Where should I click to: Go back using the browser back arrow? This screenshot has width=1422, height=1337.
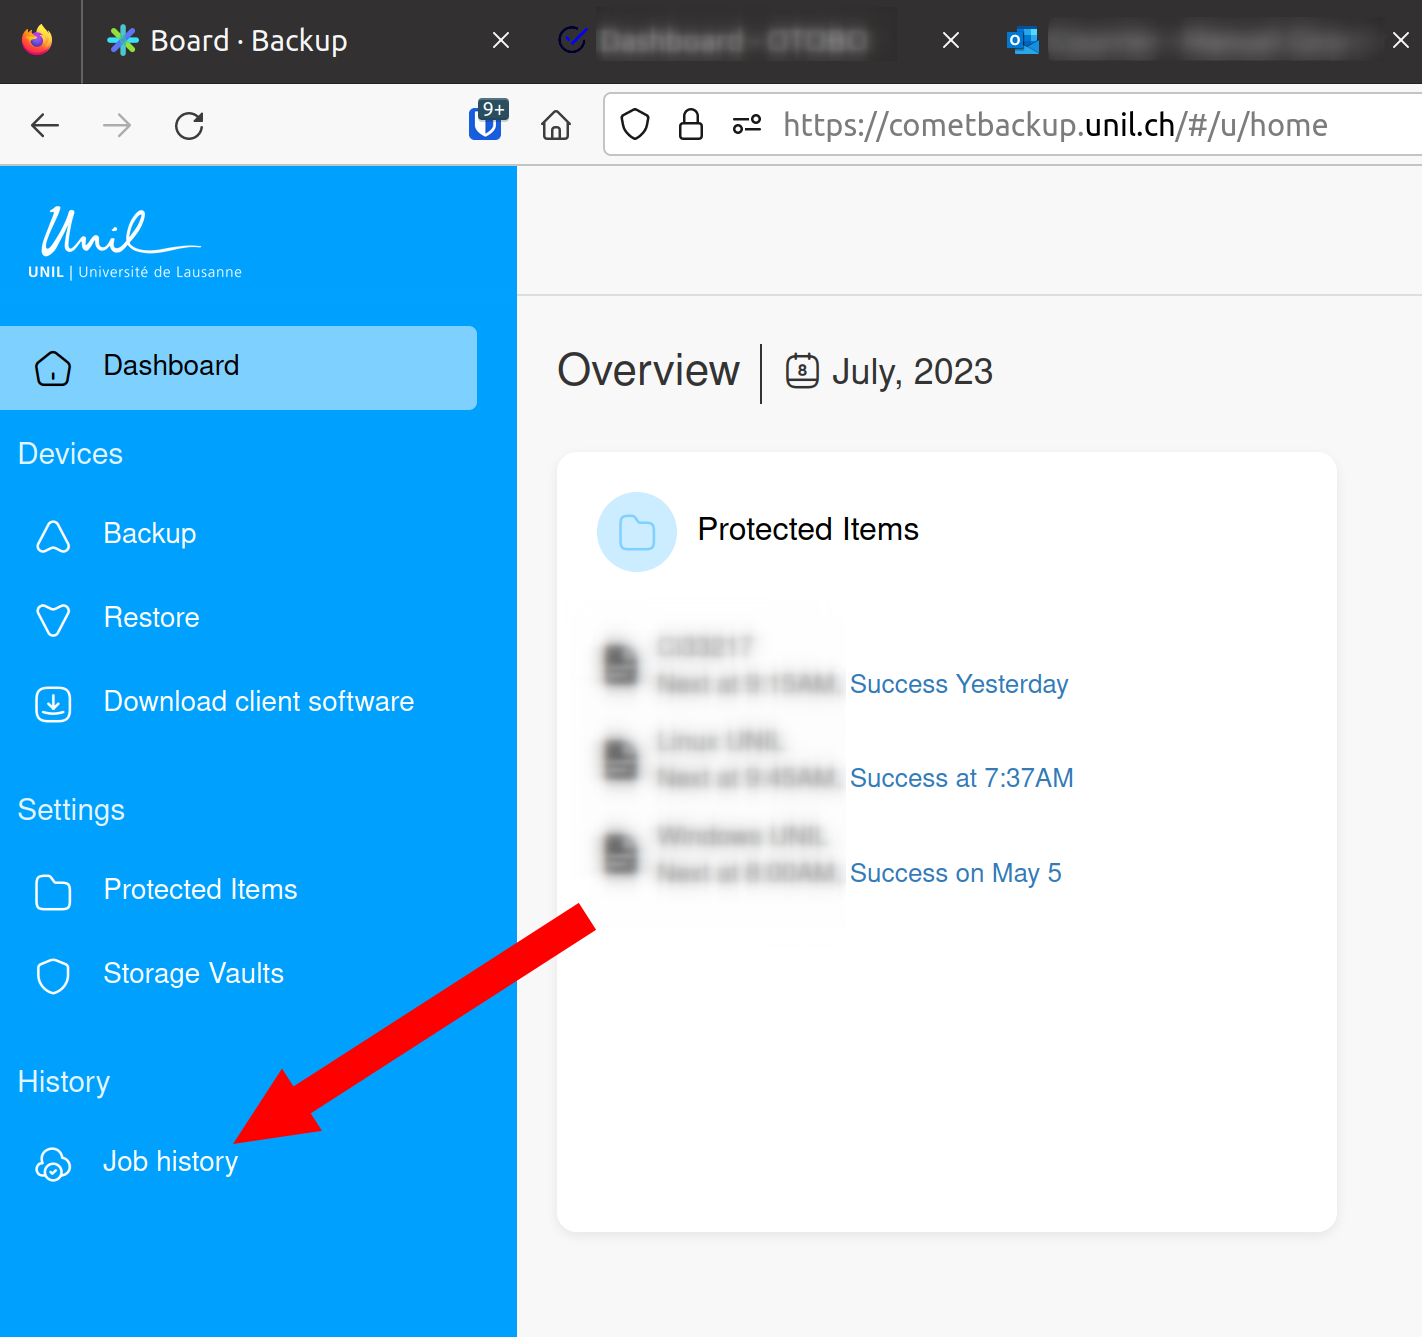click(x=45, y=125)
